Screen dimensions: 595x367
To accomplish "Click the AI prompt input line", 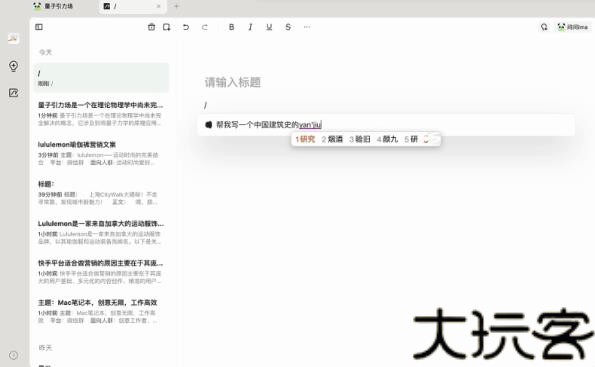I will tap(386, 124).
